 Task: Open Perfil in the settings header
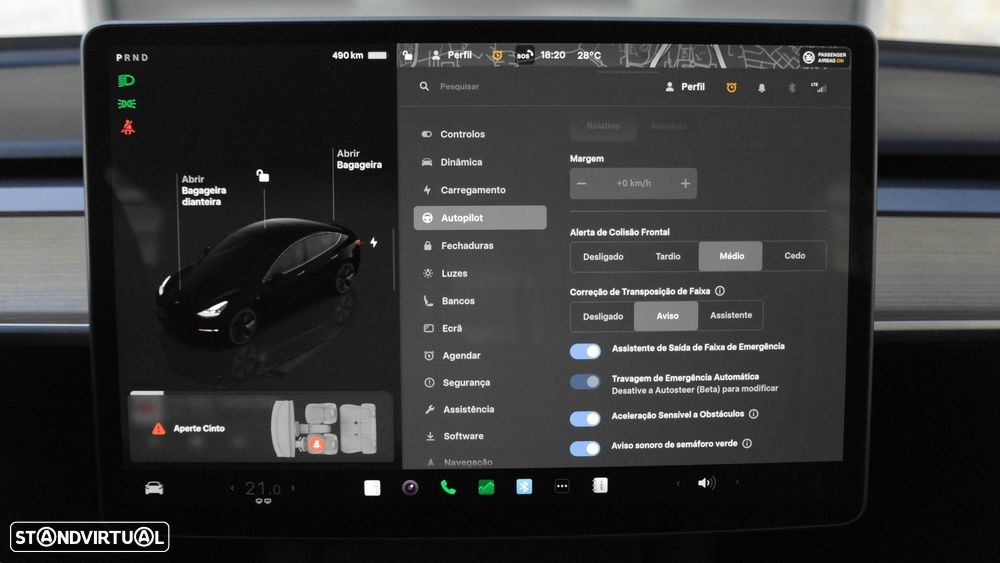click(685, 87)
